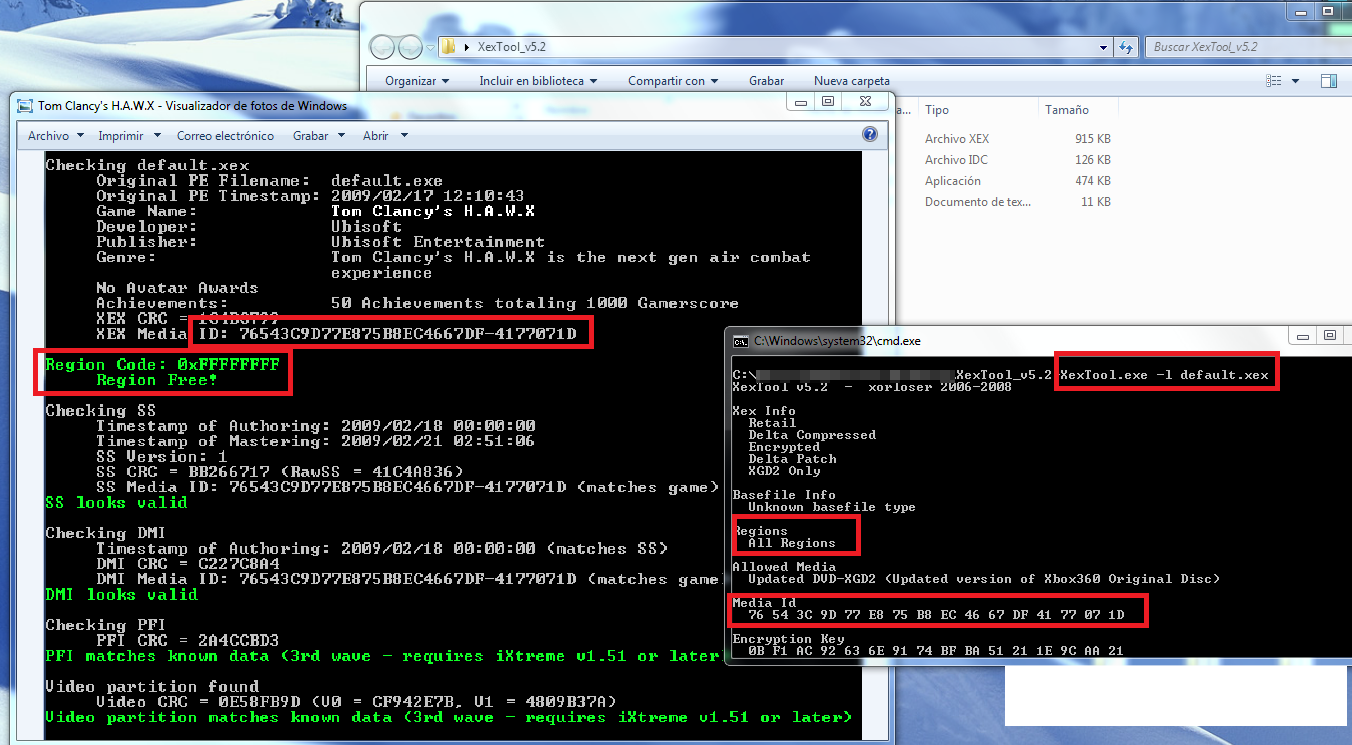Go back in the XexTool_v5.2 Explorer window
Image resolution: width=1352 pixels, height=745 pixels.
click(x=383, y=47)
